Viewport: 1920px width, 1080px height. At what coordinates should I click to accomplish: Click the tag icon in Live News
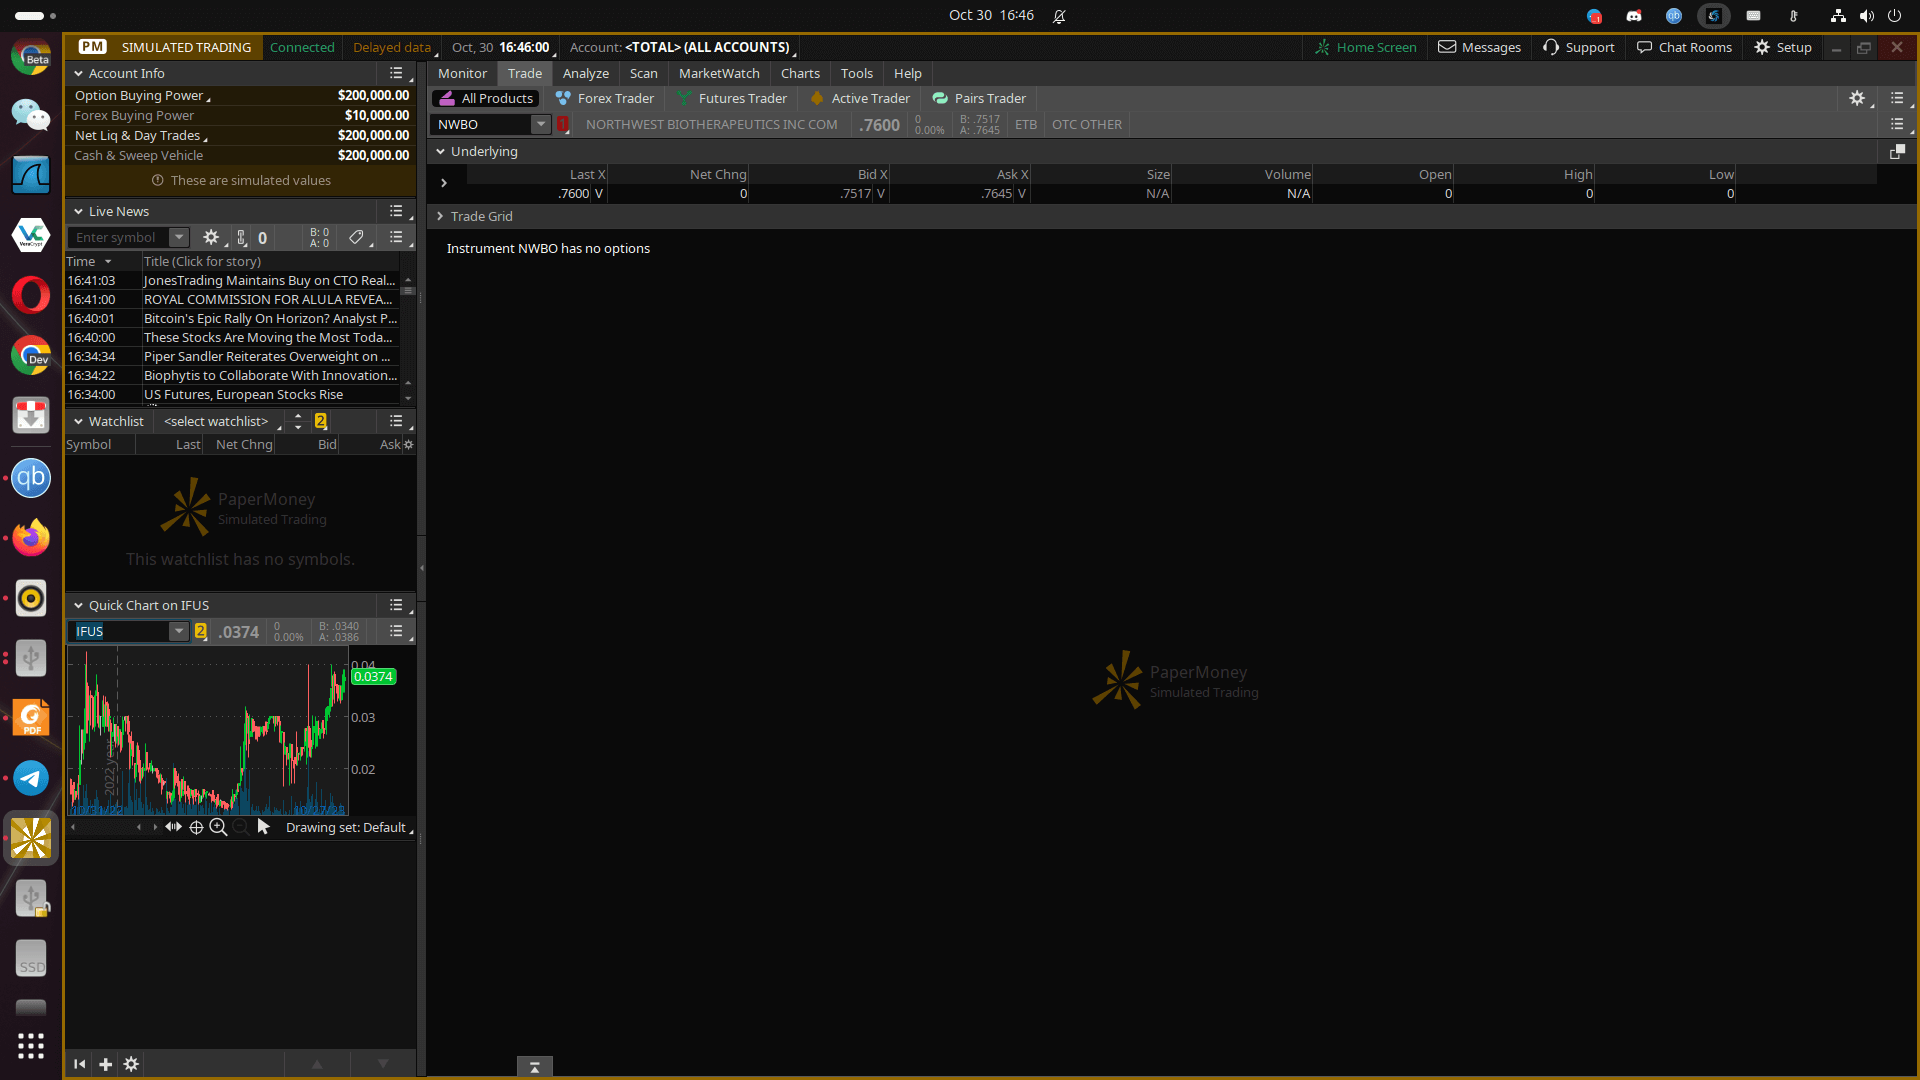[356, 238]
